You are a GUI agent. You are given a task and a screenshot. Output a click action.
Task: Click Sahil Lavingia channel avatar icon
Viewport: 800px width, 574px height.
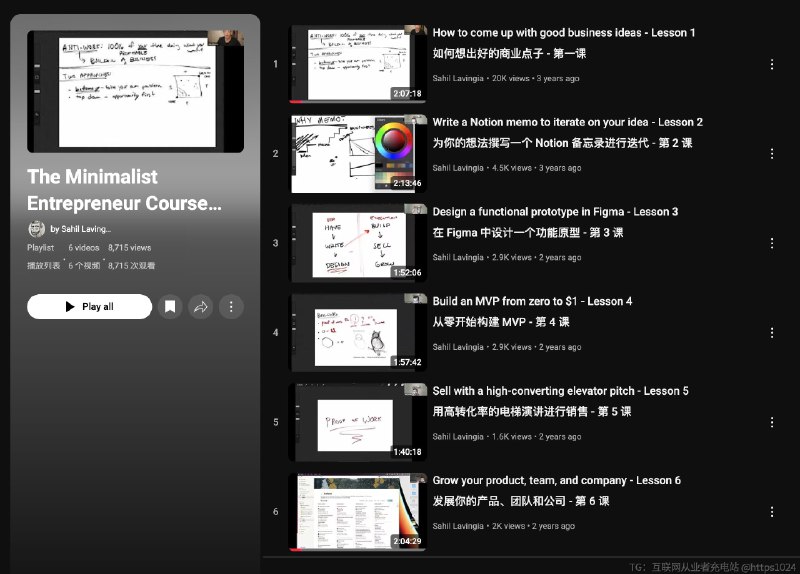point(36,229)
